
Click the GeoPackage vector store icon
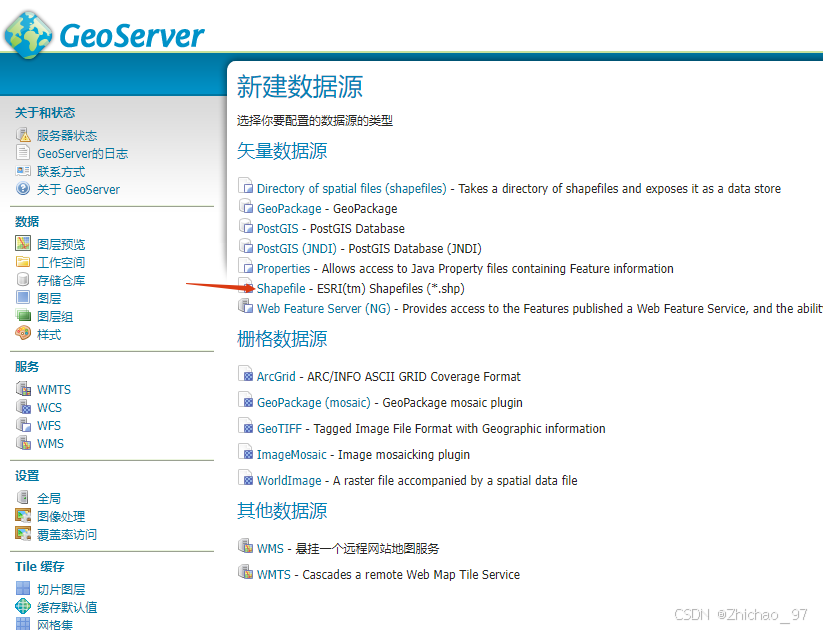tap(246, 206)
